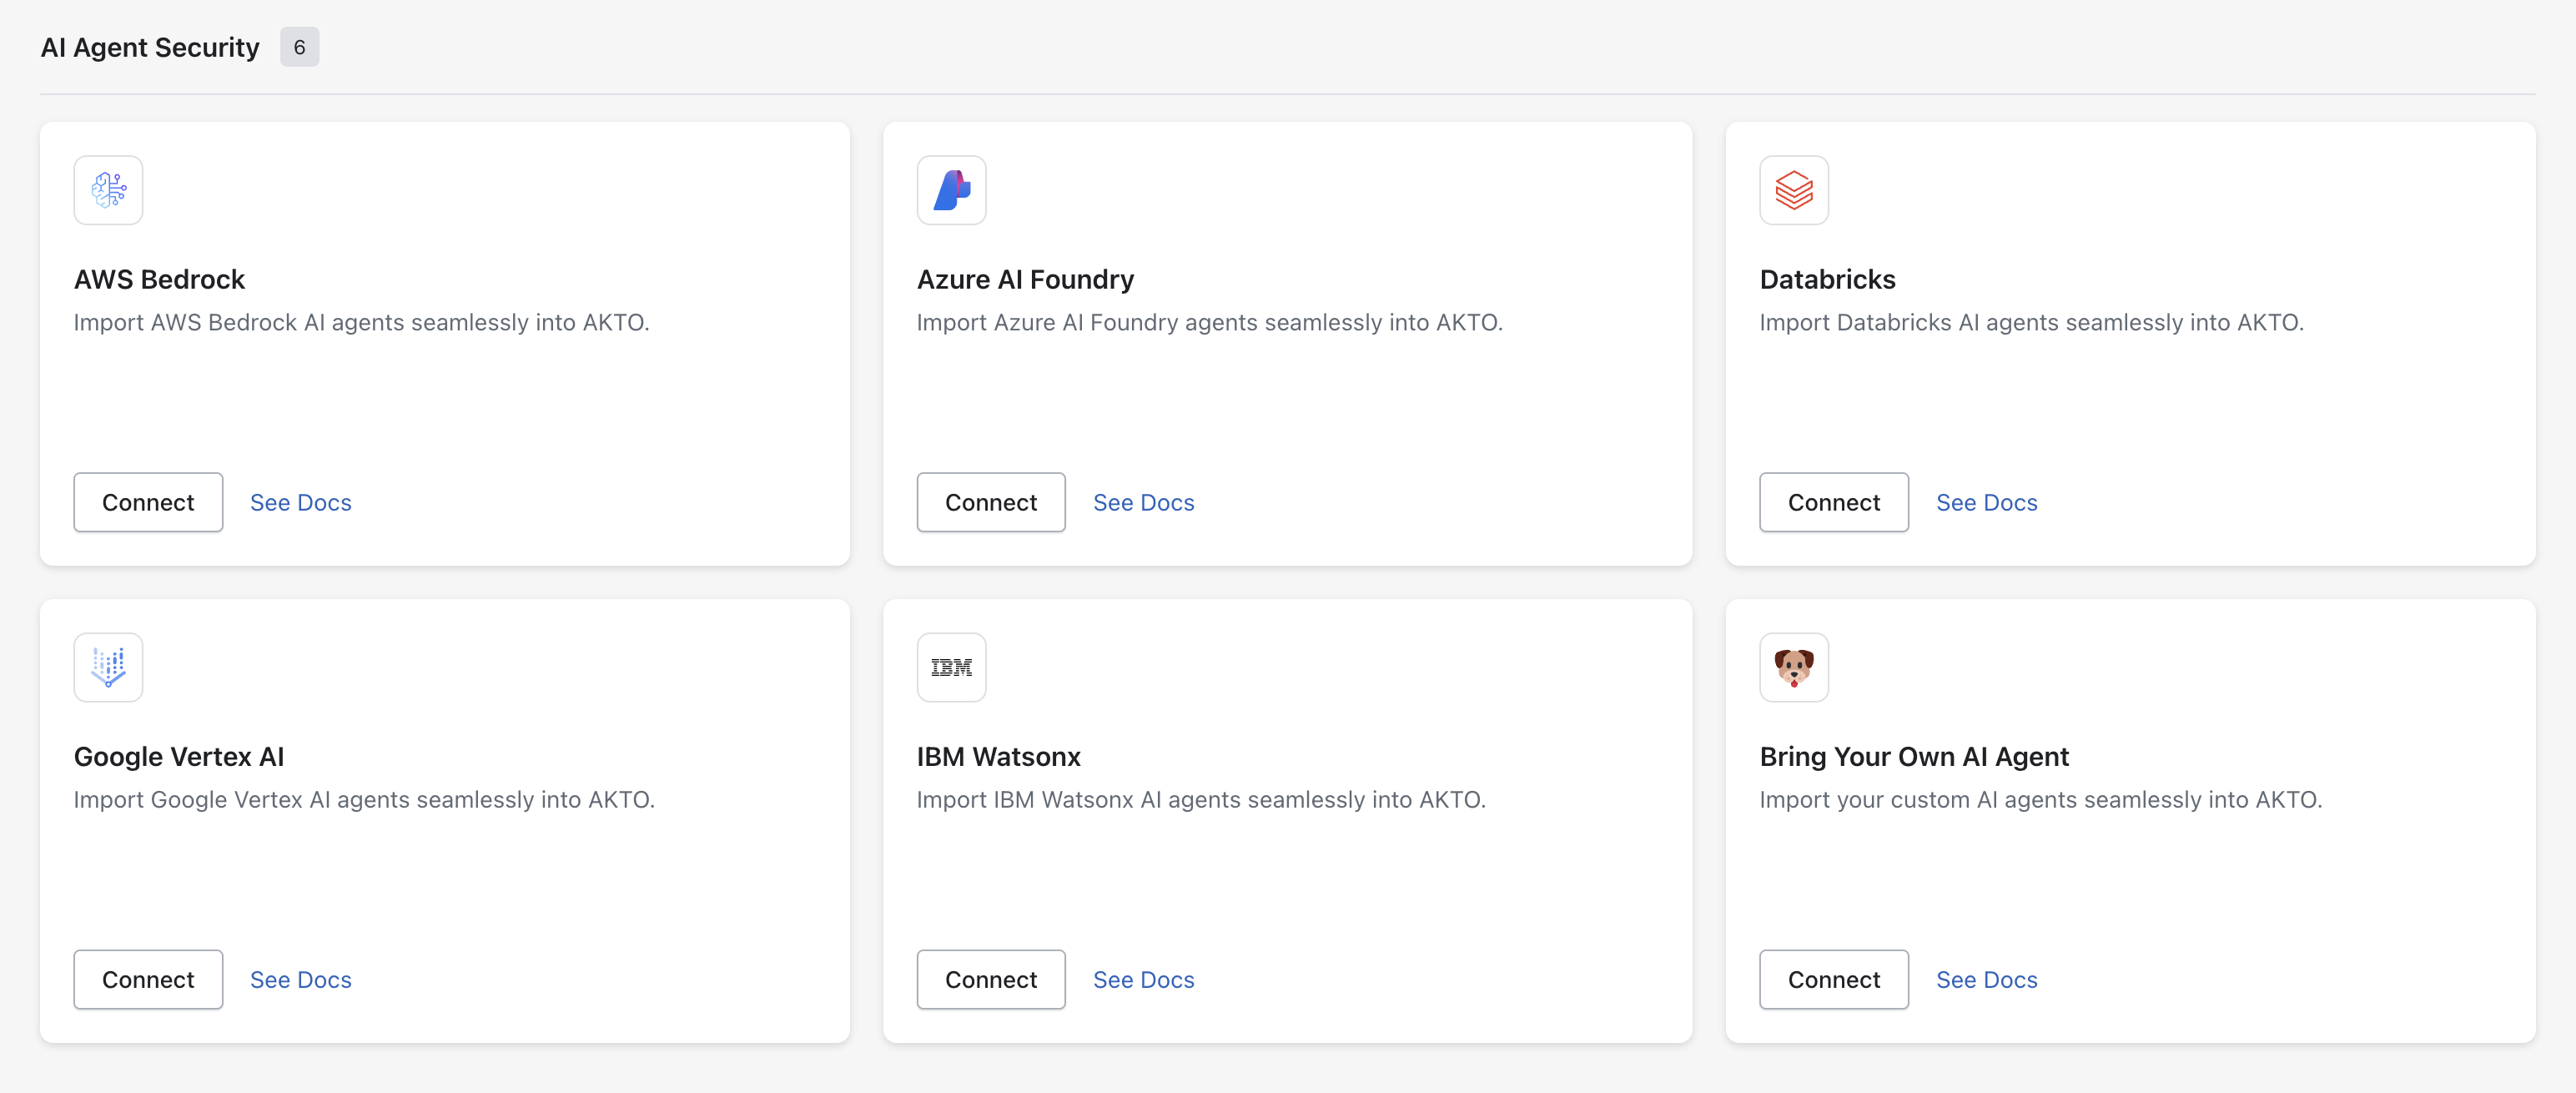This screenshot has width=2576, height=1093.
Task: Connect Bring Your Own AI Agent
Action: pyautogui.click(x=1833, y=979)
